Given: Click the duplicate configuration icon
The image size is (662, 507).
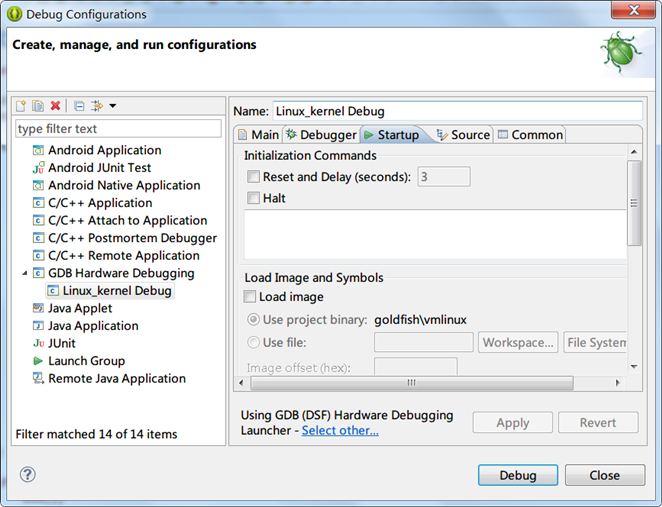Looking at the screenshot, I should (38, 106).
